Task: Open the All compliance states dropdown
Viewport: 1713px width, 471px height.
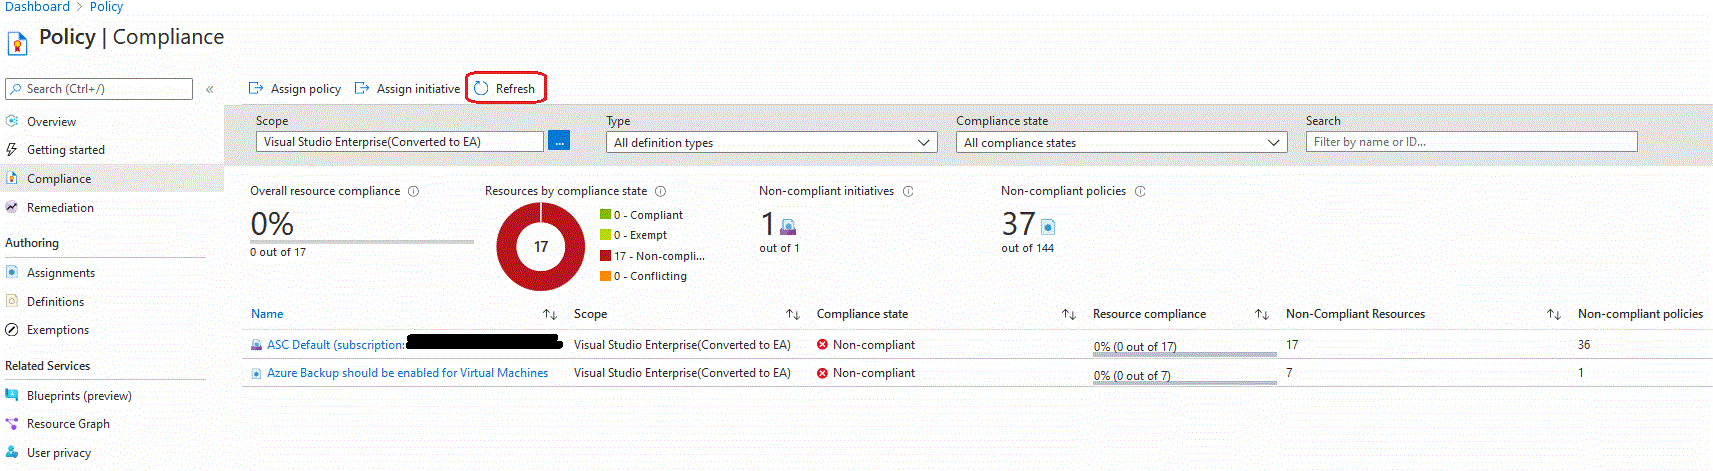Action: click(x=1121, y=142)
